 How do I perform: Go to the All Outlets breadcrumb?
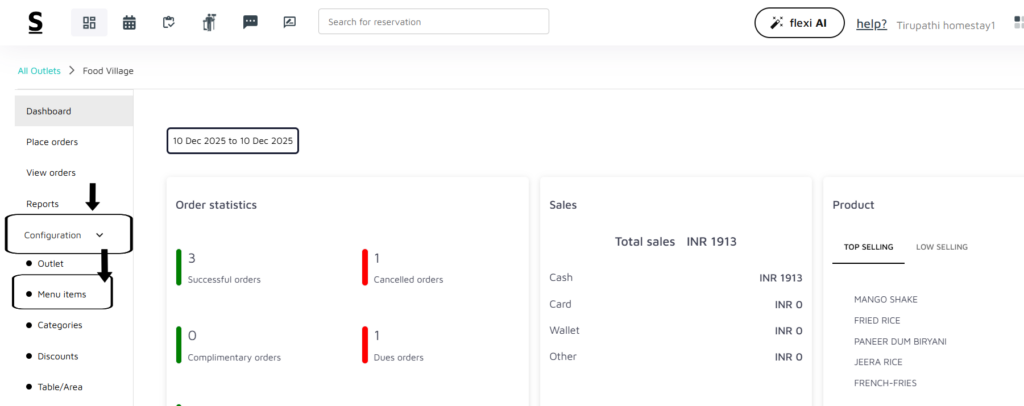pos(39,71)
